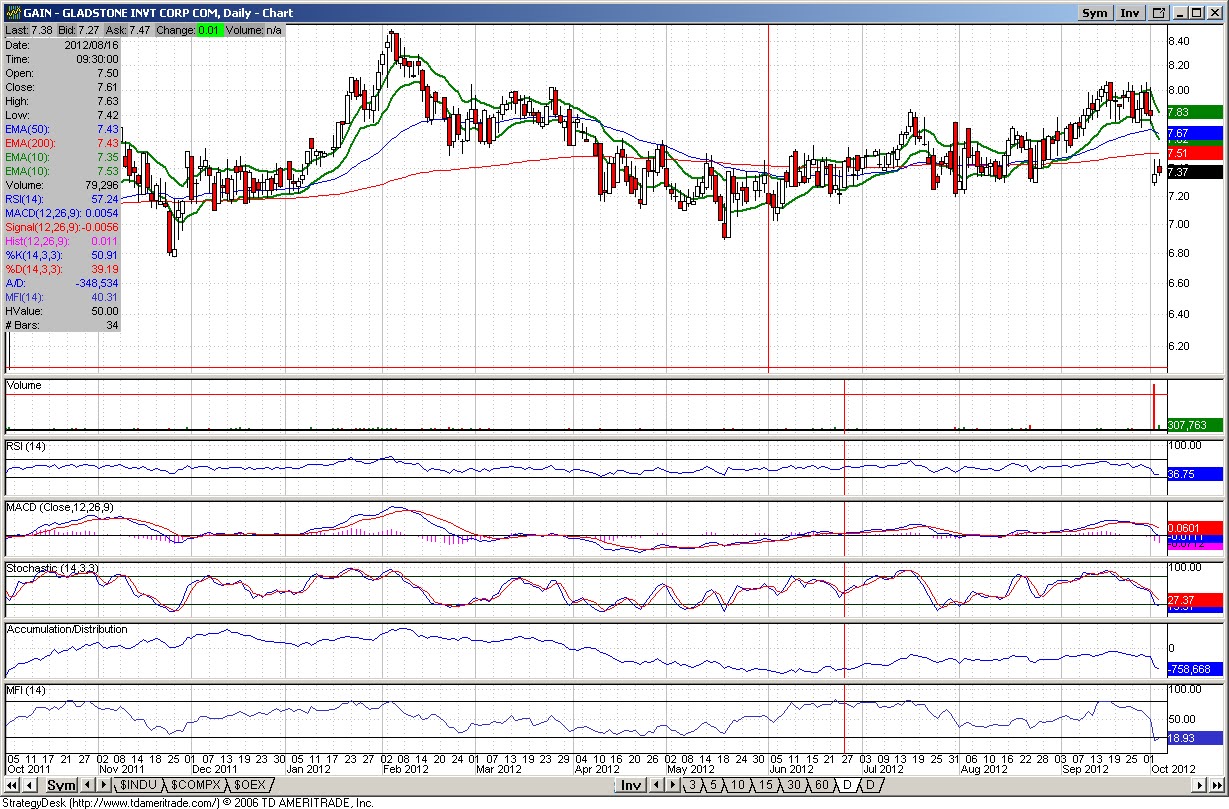Click the MFI (14) panel title

[26, 691]
